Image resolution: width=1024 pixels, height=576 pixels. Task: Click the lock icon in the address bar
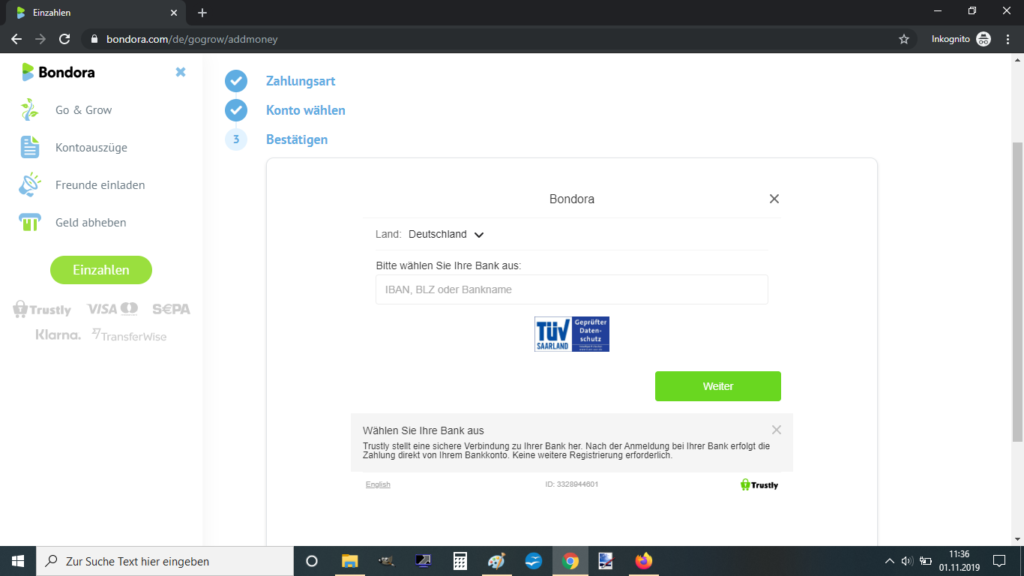point(94,39)
